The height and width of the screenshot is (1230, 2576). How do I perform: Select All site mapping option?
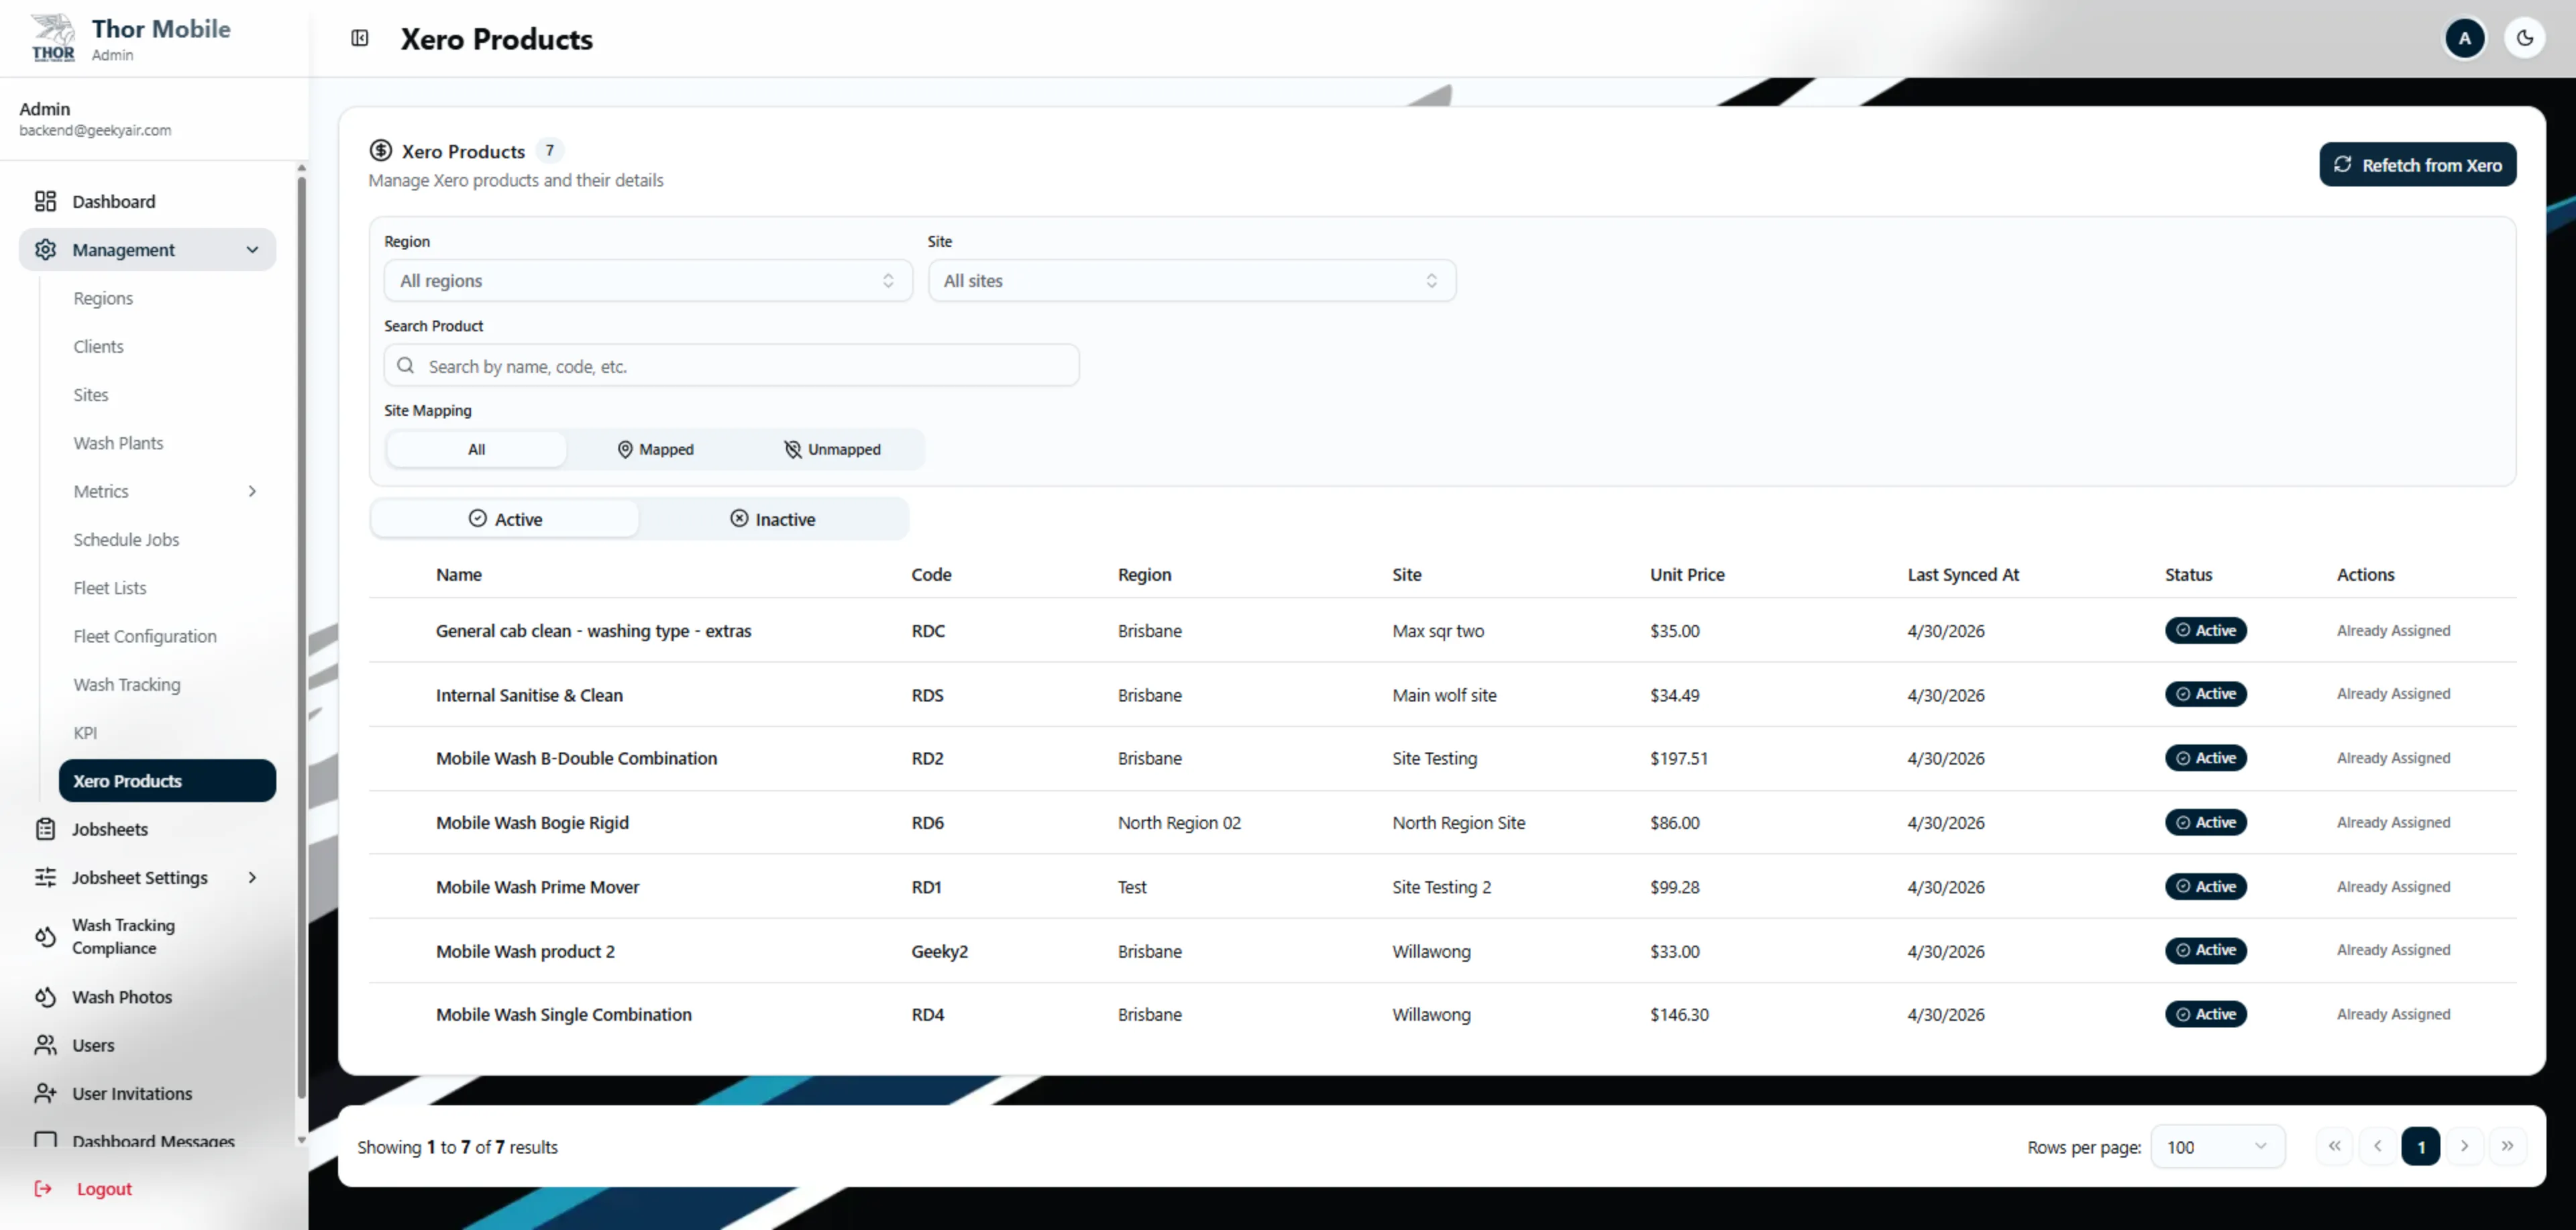(x=476, y=449)
